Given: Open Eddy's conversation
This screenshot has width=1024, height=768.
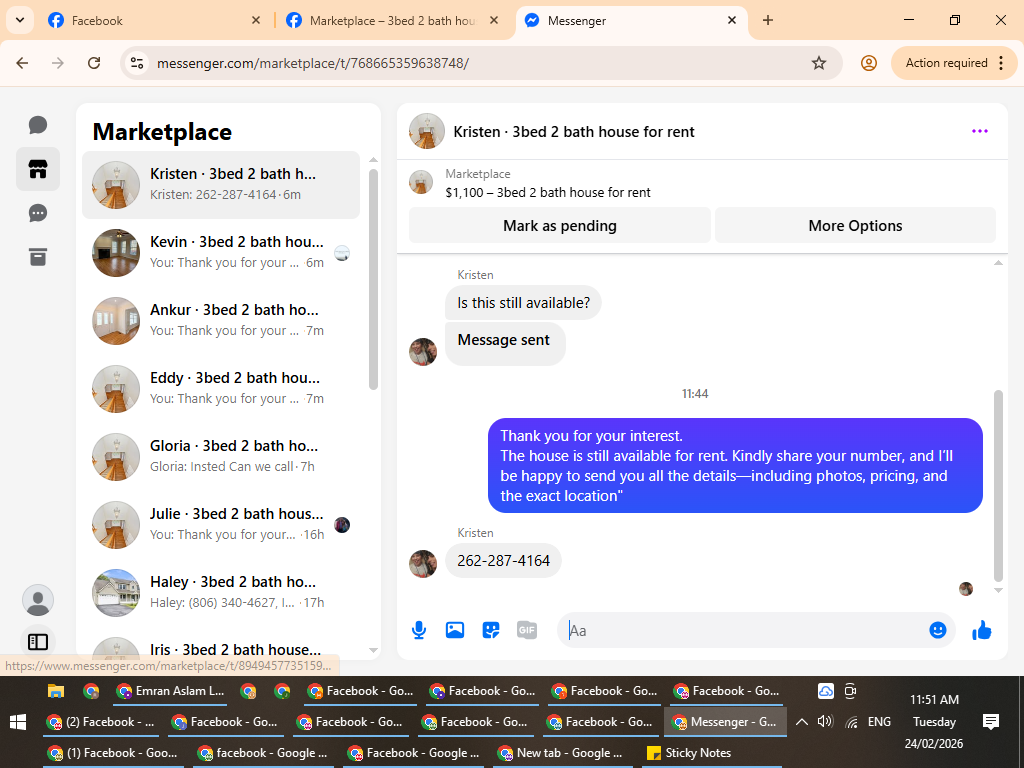Looking at the screenshot, I should pos(221,389).
